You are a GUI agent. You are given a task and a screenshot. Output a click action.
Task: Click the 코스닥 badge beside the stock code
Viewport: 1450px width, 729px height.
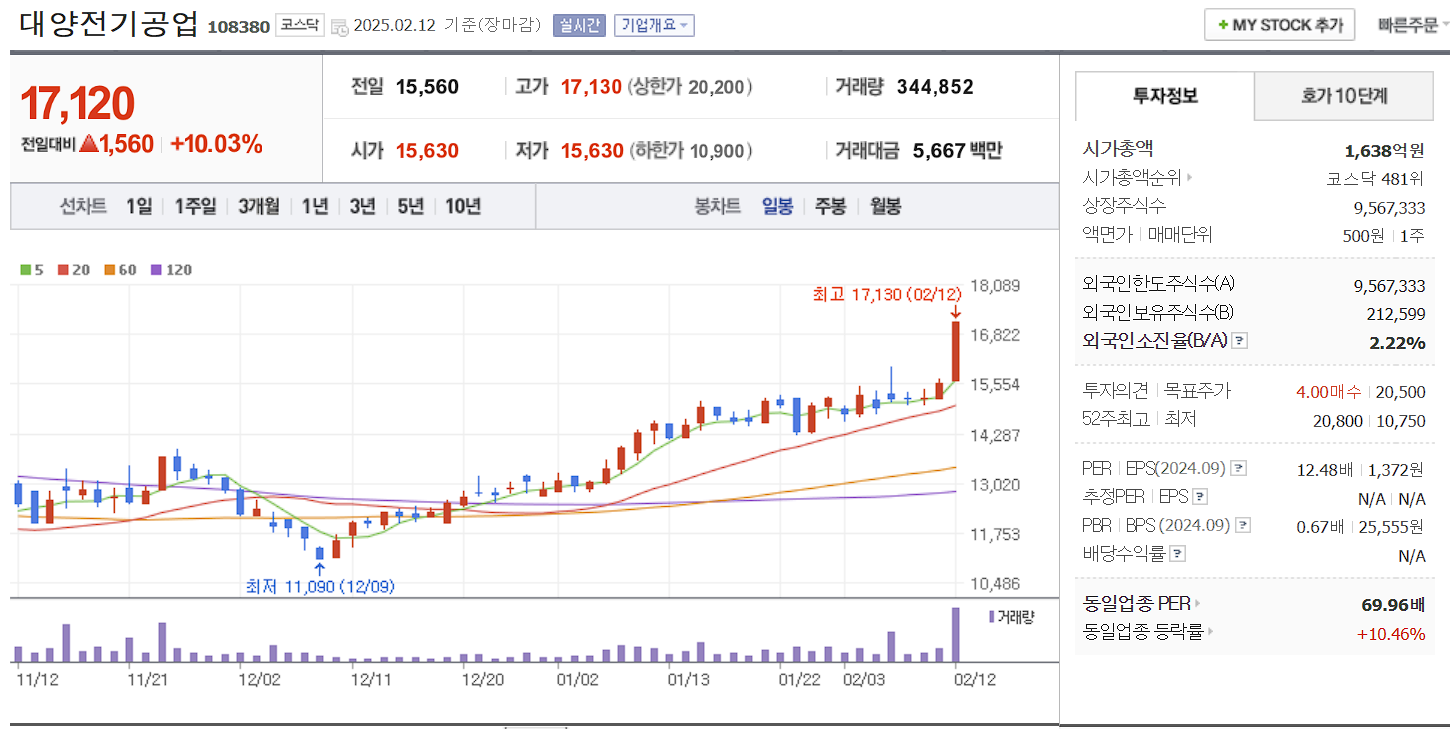299,26
